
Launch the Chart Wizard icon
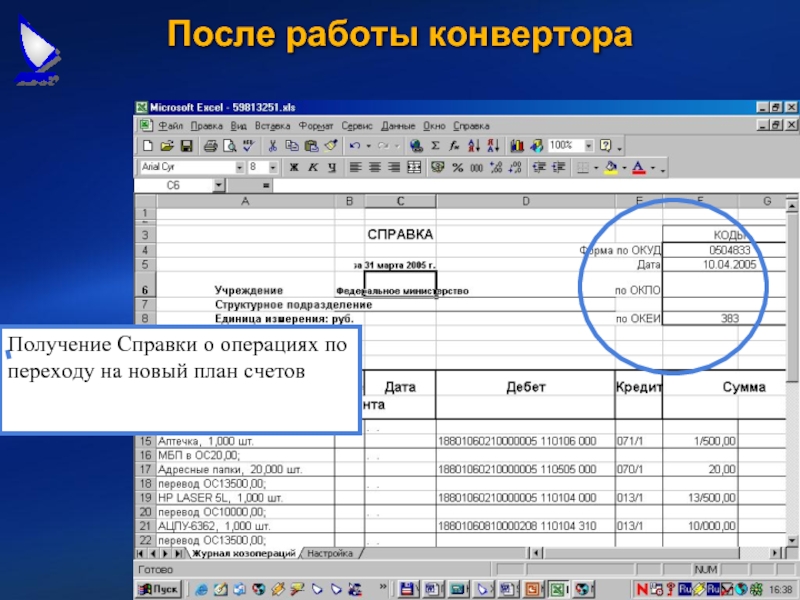pos(517,146)
